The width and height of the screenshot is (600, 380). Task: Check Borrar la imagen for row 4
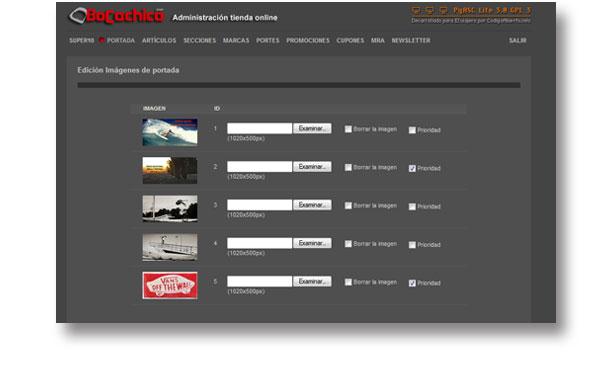[348, 244]
